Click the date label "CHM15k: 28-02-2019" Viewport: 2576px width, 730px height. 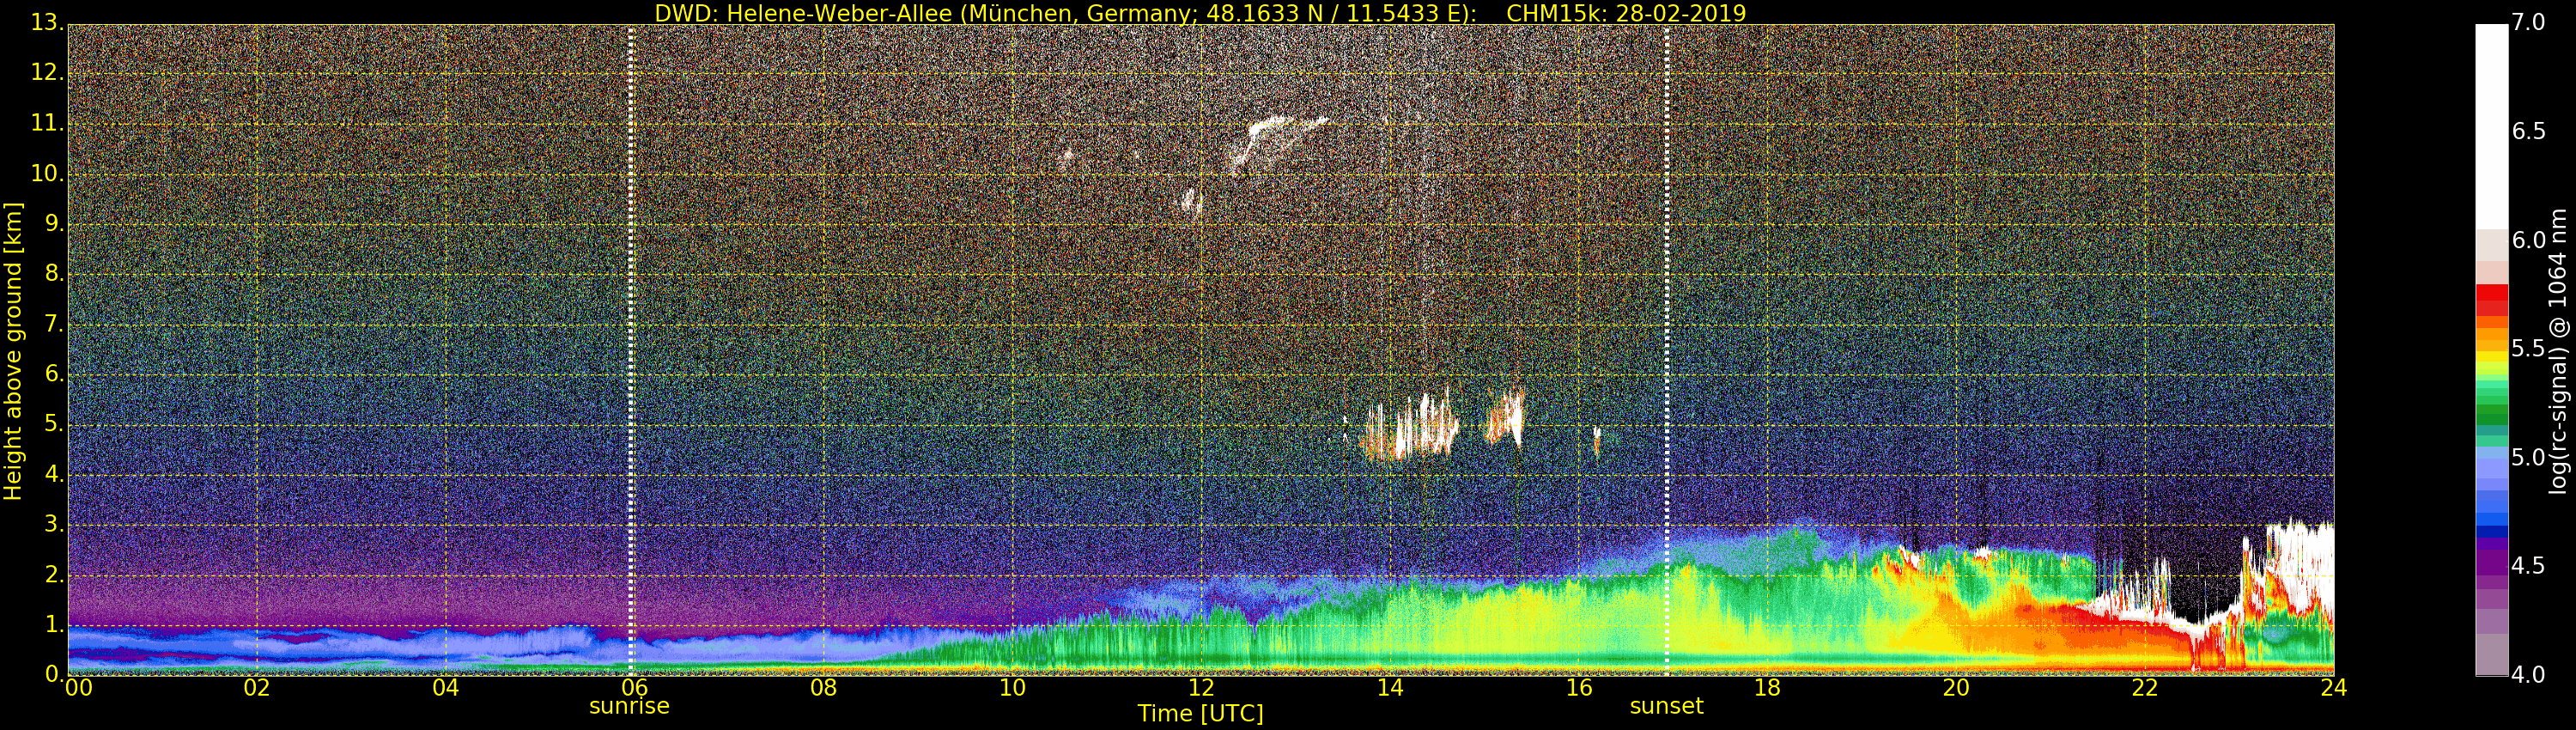pyautogui.click(x=1626, y=13)
